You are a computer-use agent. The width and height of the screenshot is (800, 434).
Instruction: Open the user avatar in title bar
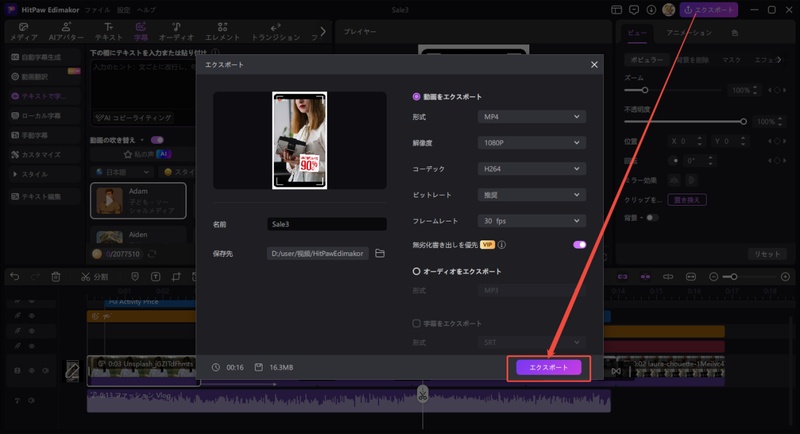click(668, 10)
